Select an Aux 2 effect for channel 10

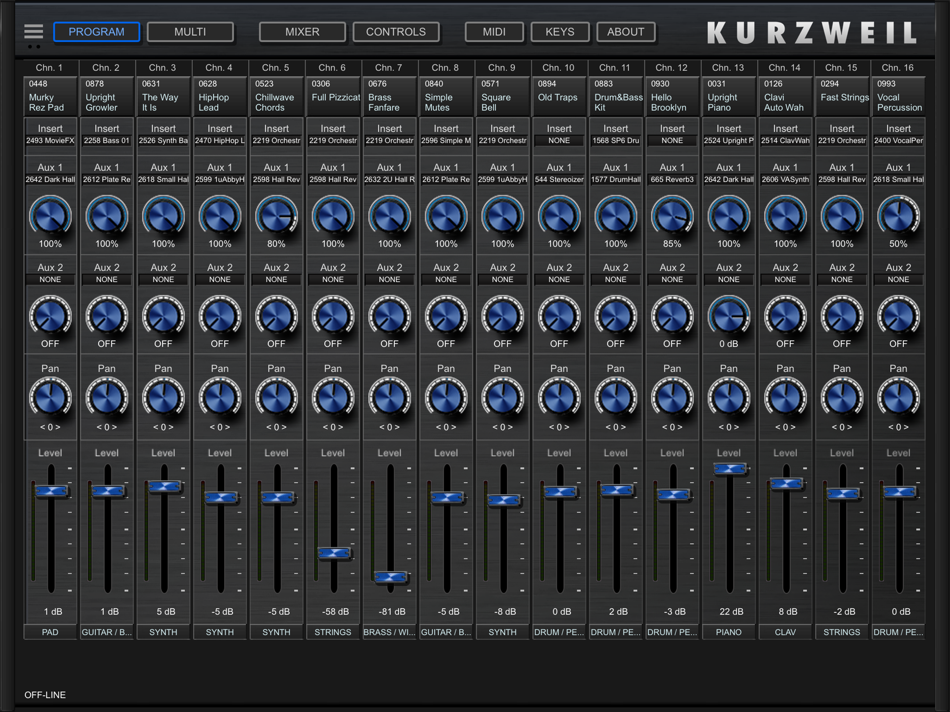[x=559, y=279]
